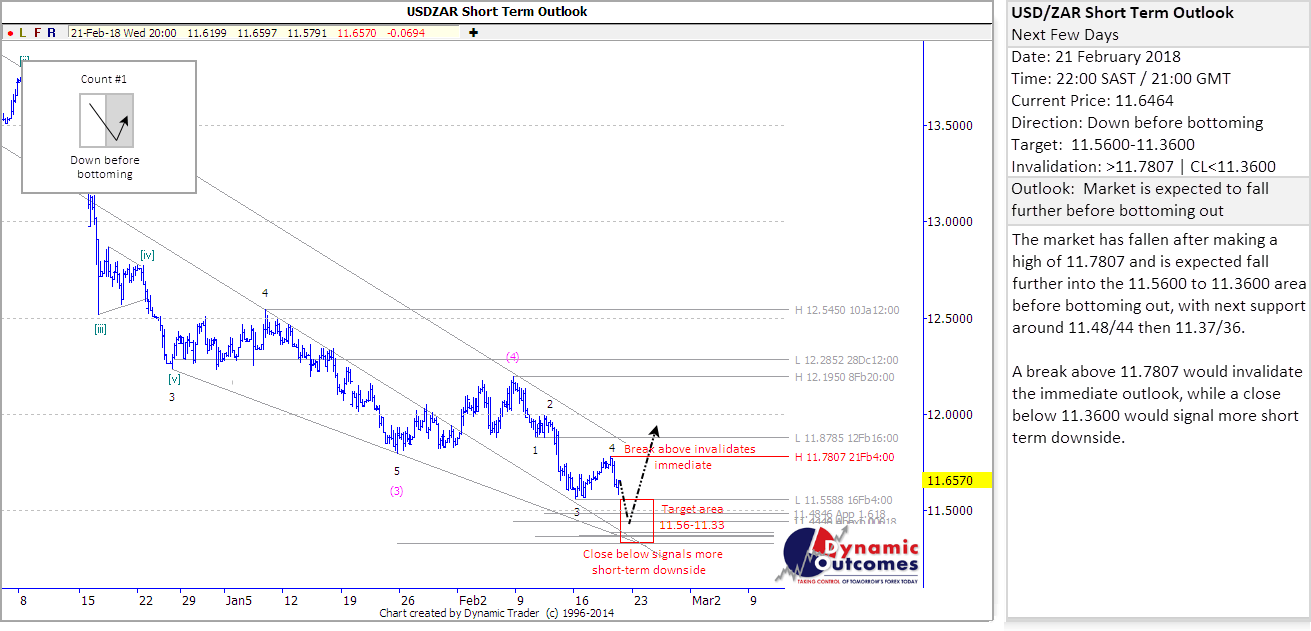Image resolution: width=1311 pixels, height=631 pixels.
Task: Click the 'L 11.8785 12Fb16:00' level label
Action: point(846,438)
